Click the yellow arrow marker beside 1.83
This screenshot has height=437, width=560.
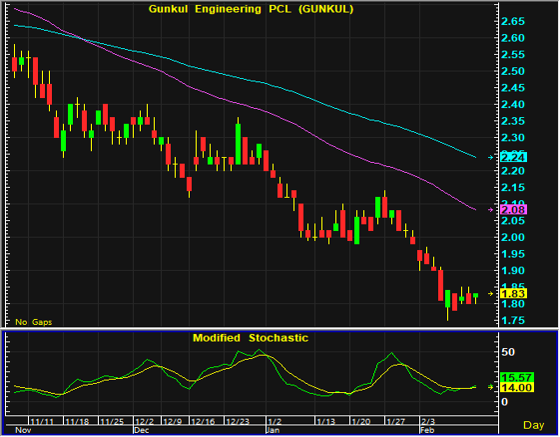click(x=491, y=293)
